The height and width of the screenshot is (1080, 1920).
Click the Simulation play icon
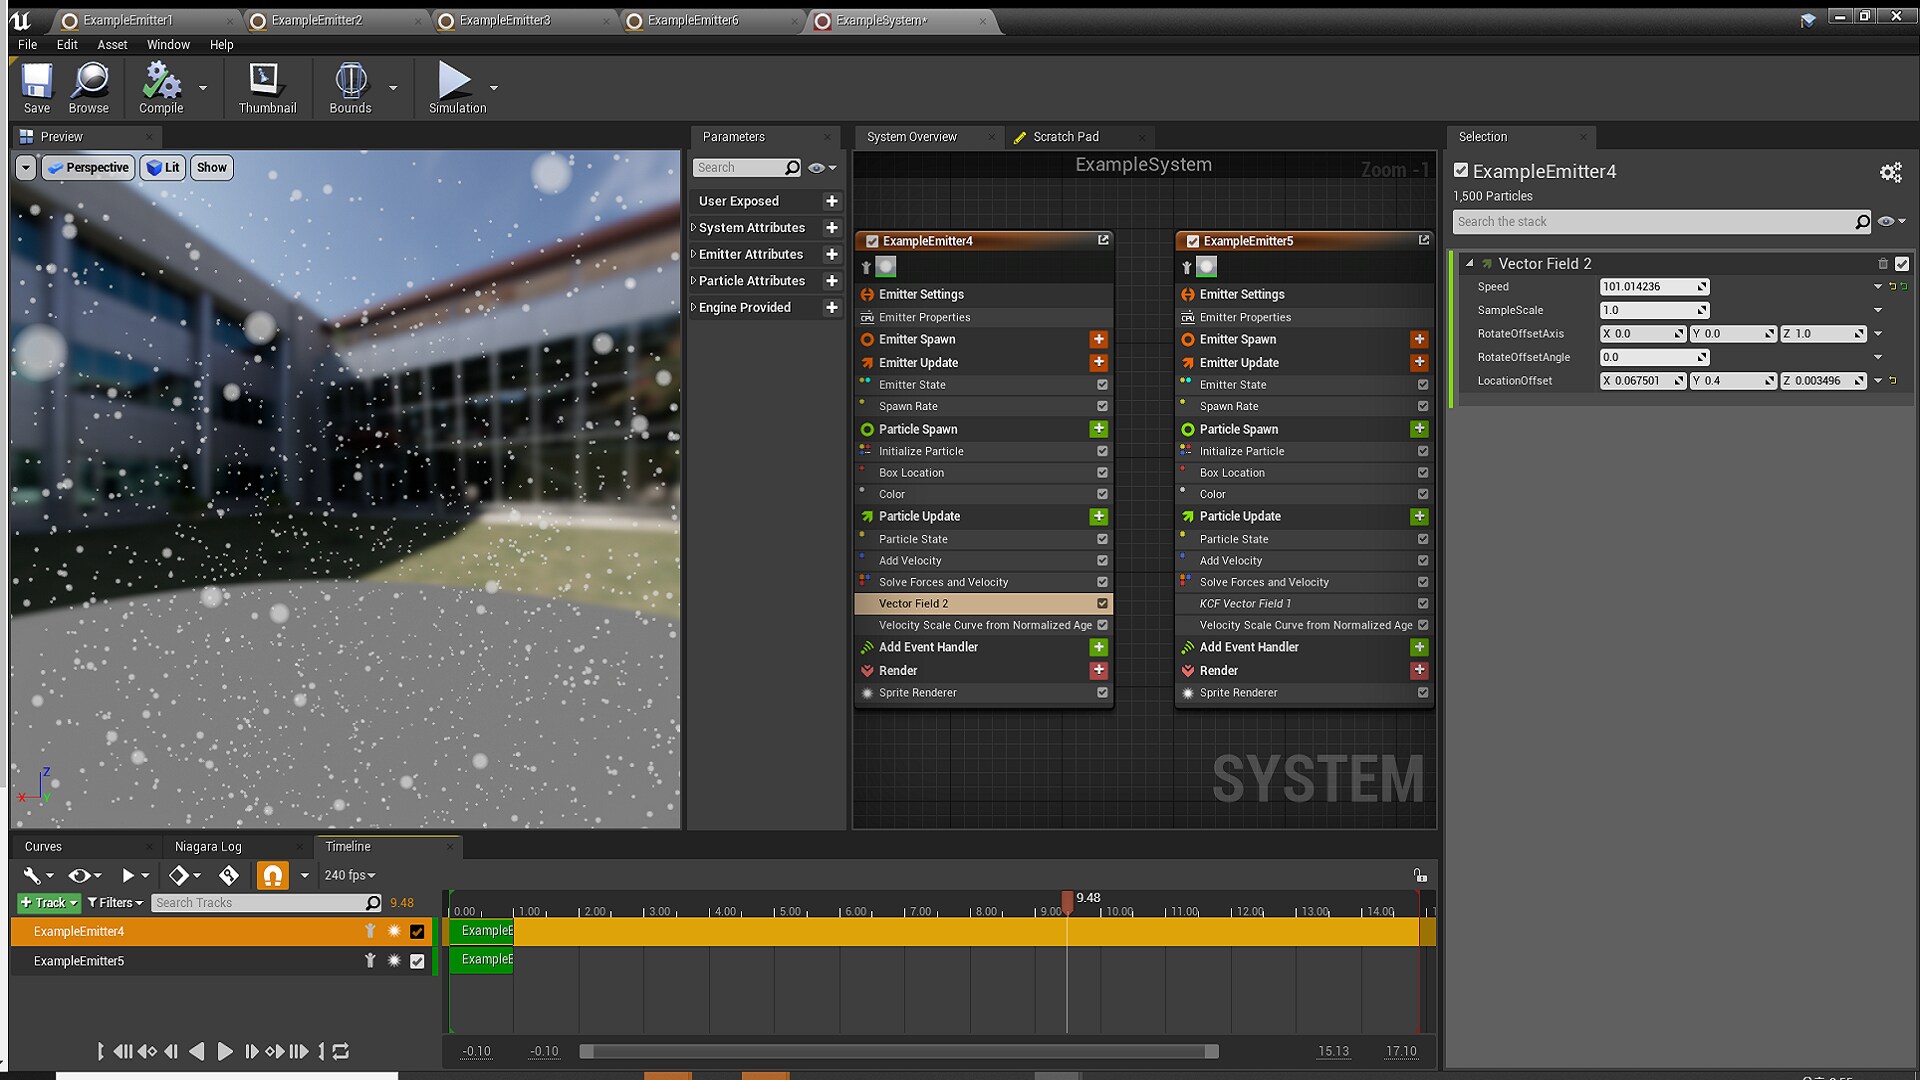click(x=455, y=82)
